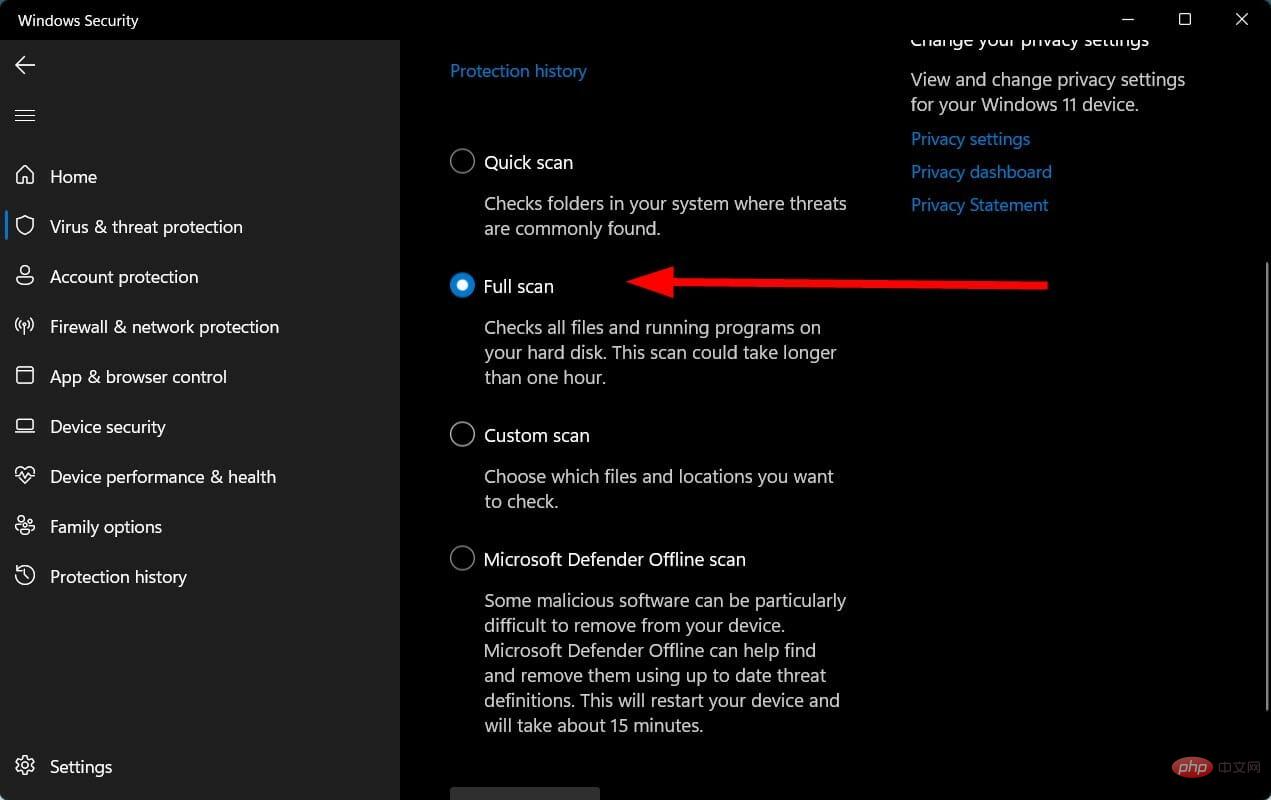1271x800 pixels.
Task: Open the Privacy dashboard link
Action: tap(981, 172)
